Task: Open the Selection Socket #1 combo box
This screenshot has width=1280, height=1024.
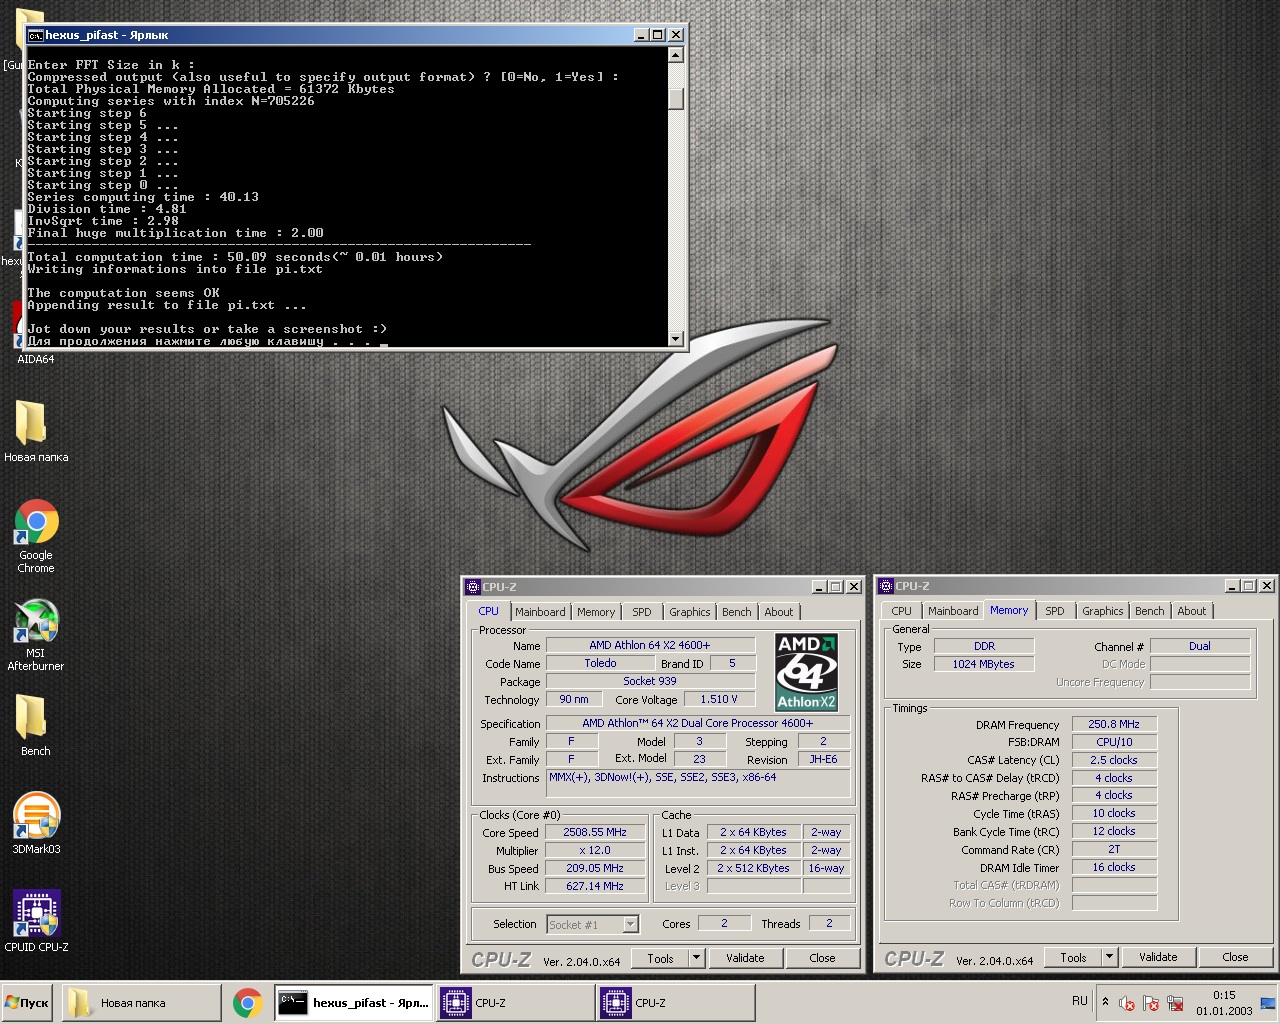Action: (x=592, y=924)
